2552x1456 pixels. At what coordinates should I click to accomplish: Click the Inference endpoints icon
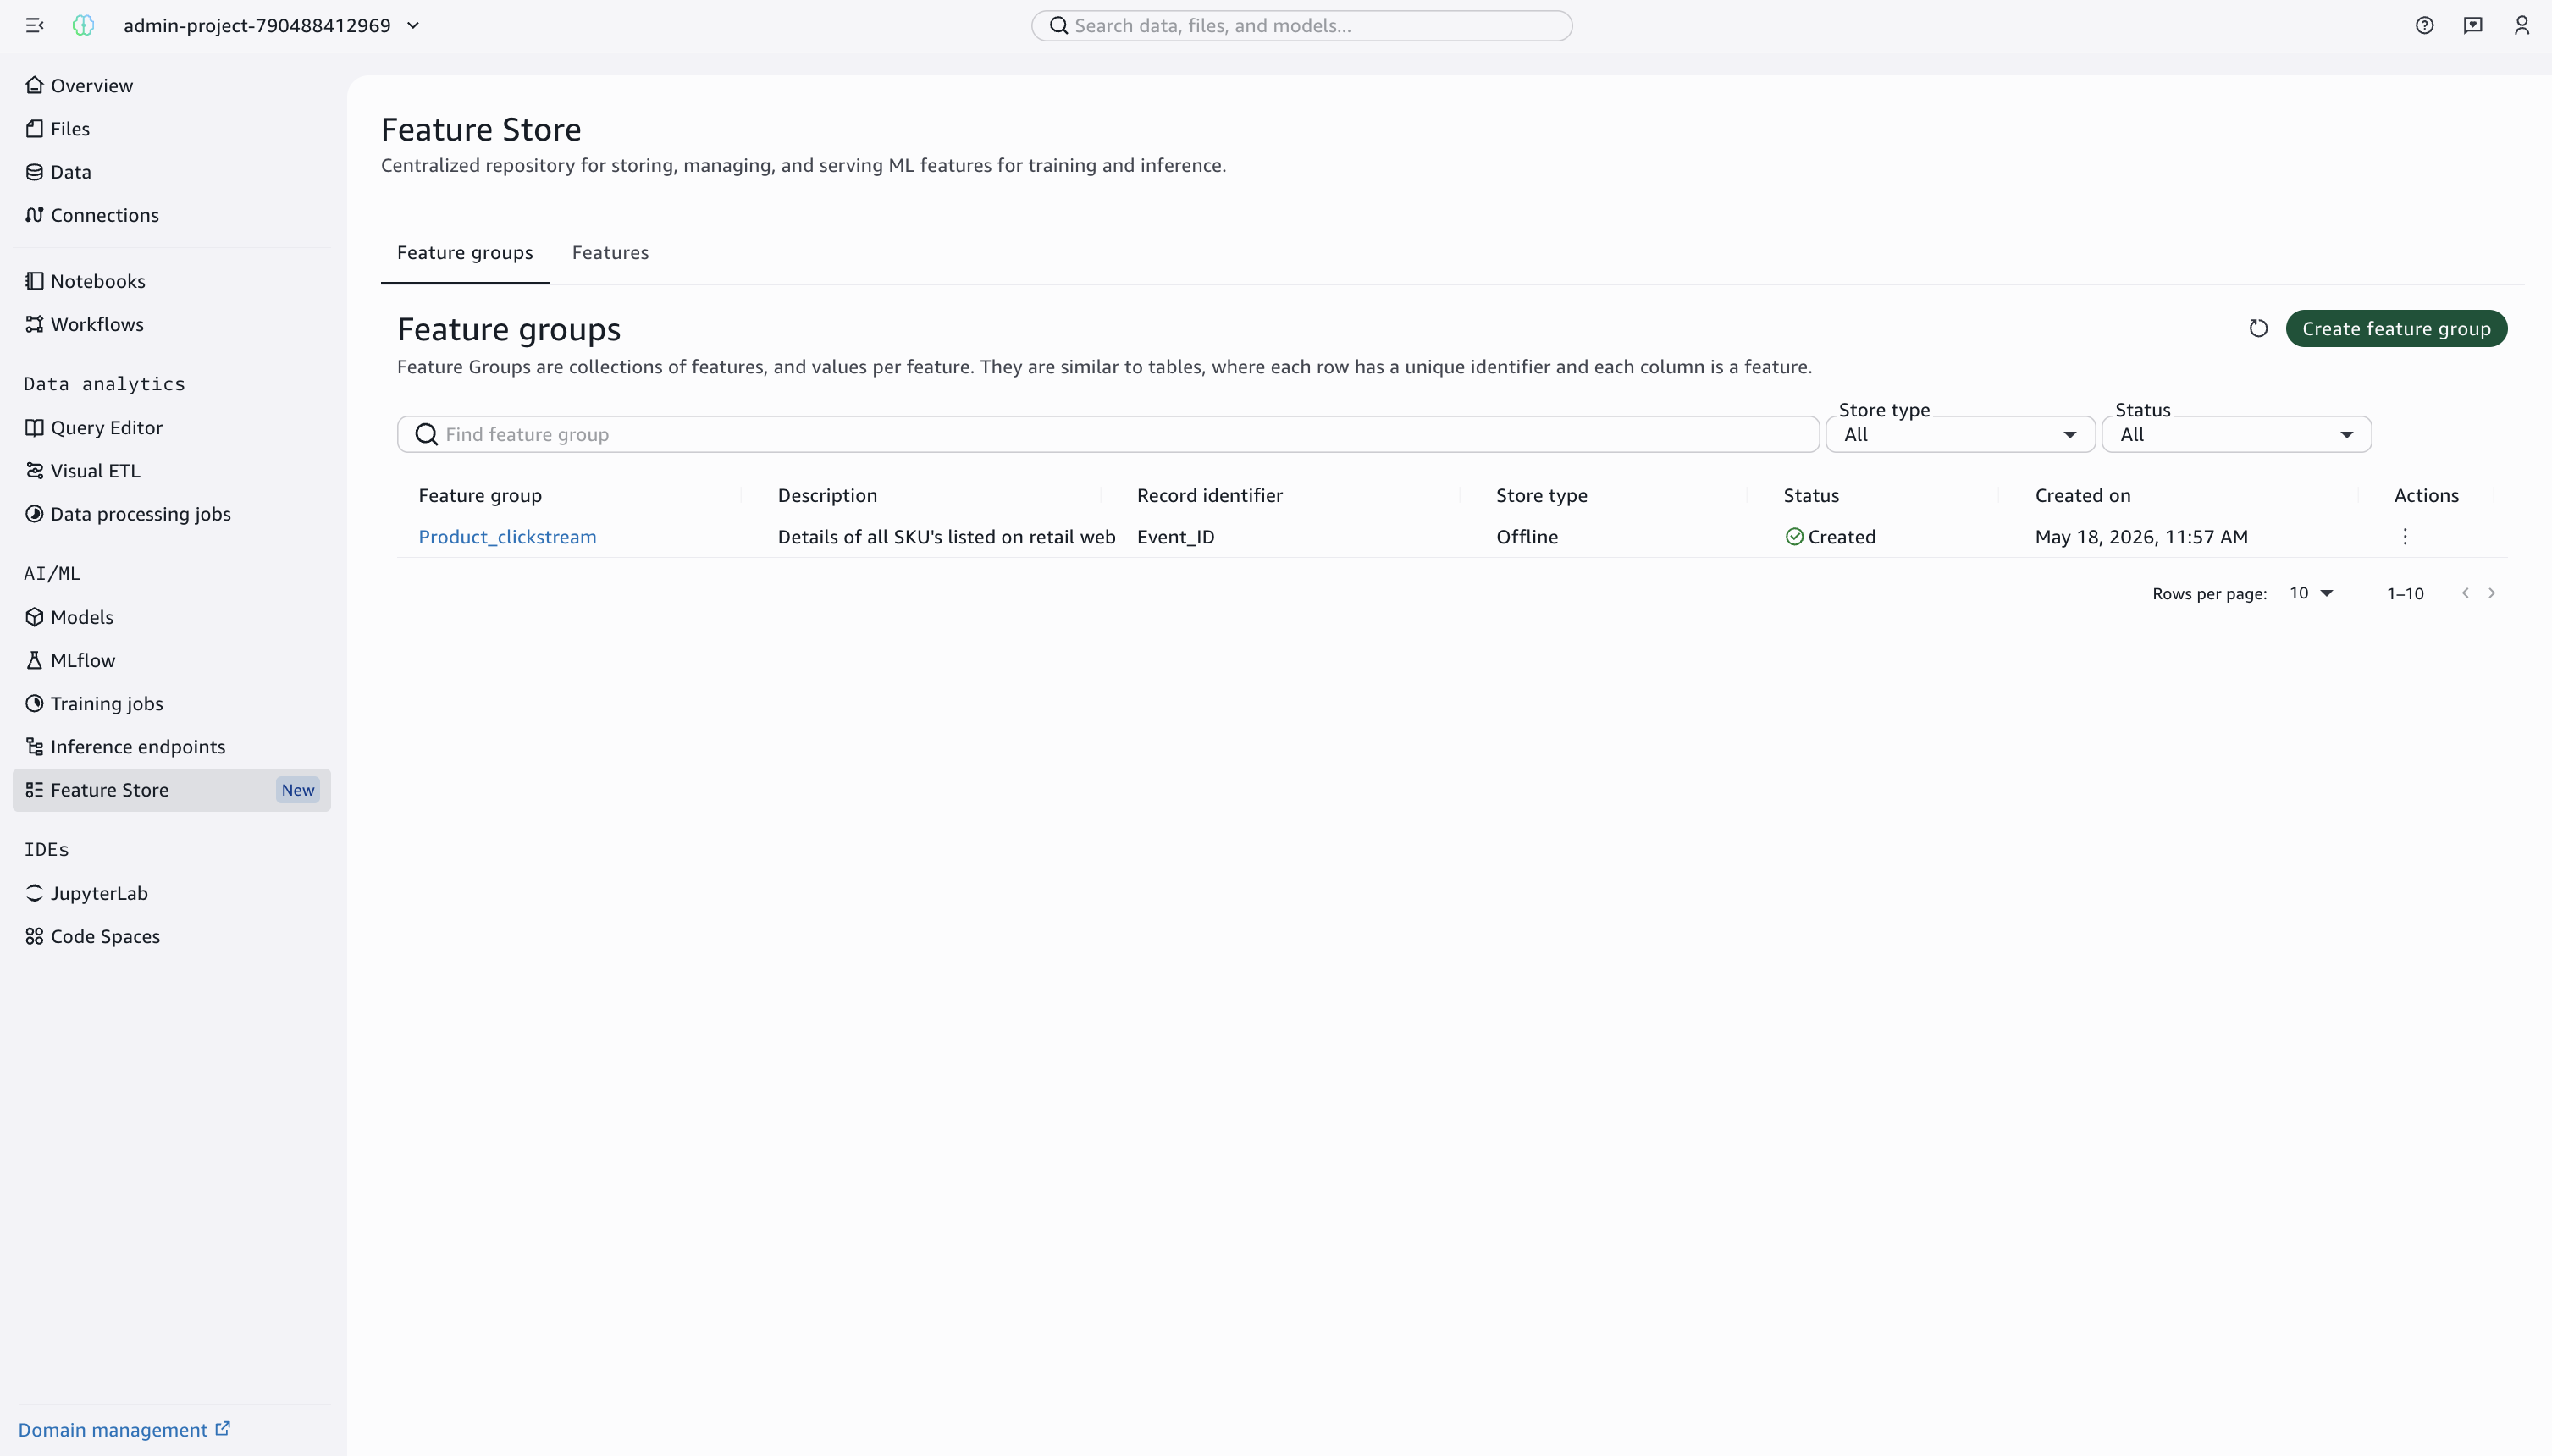[35, 747]
